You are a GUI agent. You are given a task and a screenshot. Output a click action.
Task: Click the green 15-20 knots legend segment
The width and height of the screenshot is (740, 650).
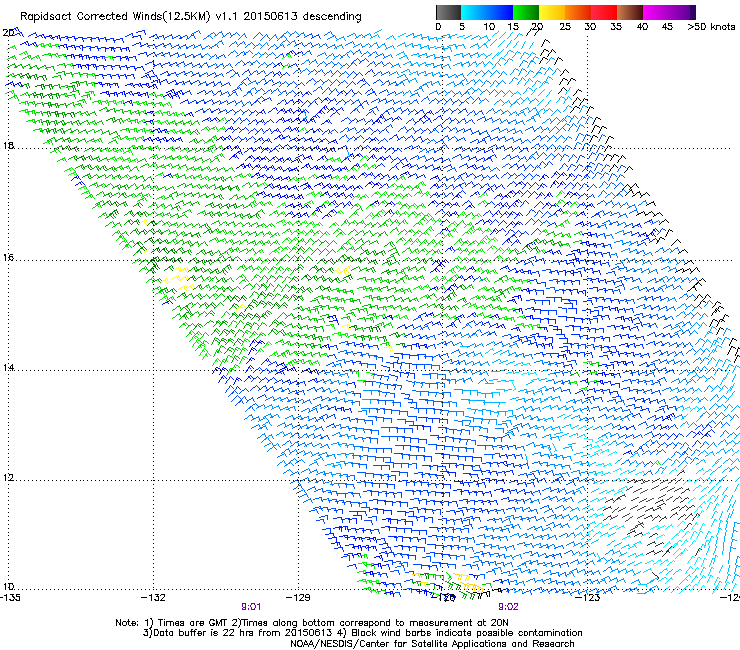click(x=526, y=12)
